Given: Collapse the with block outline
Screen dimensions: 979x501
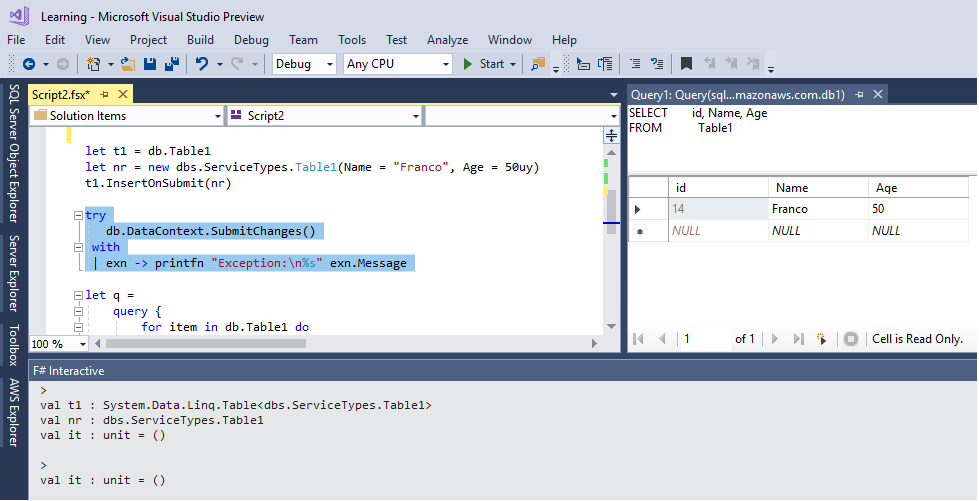Looking at the screenshot, I should pyautogui.click(x=79, y=247).
